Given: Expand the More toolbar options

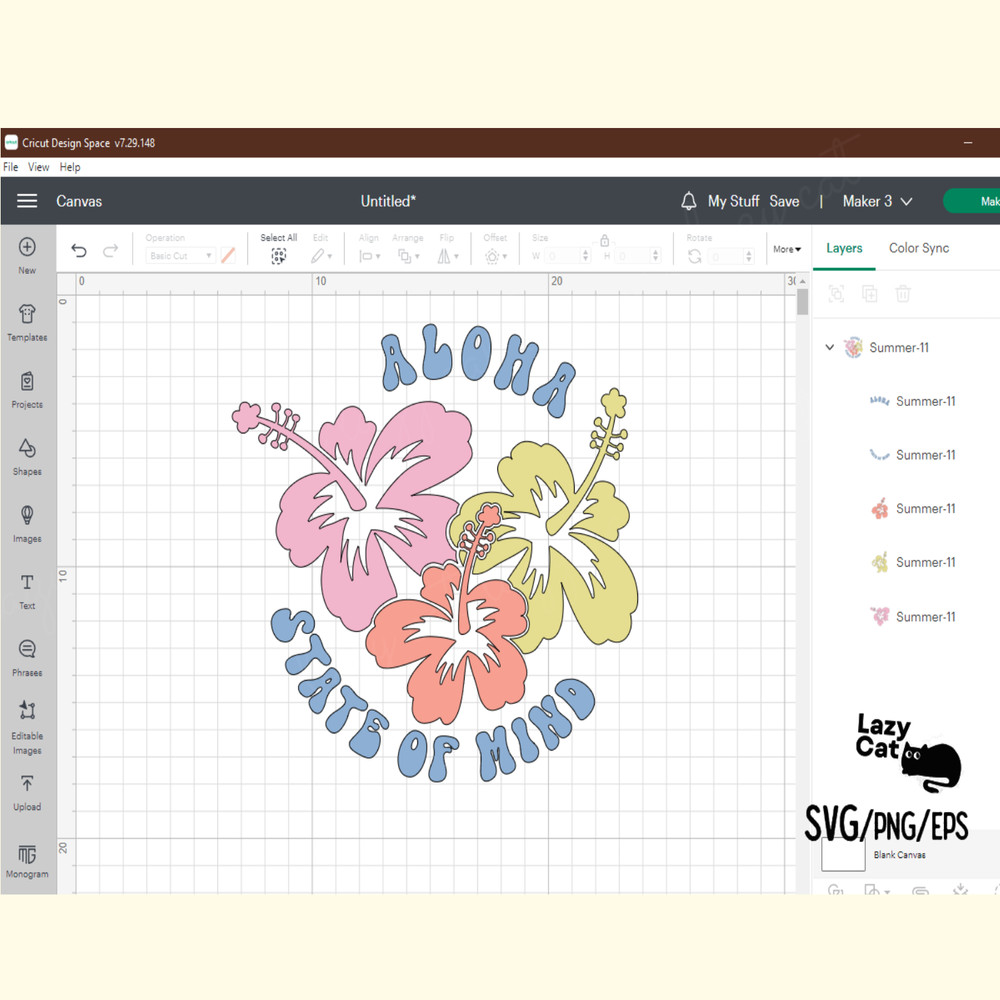Looking at the screenshot, I should [x=787, y=249].
